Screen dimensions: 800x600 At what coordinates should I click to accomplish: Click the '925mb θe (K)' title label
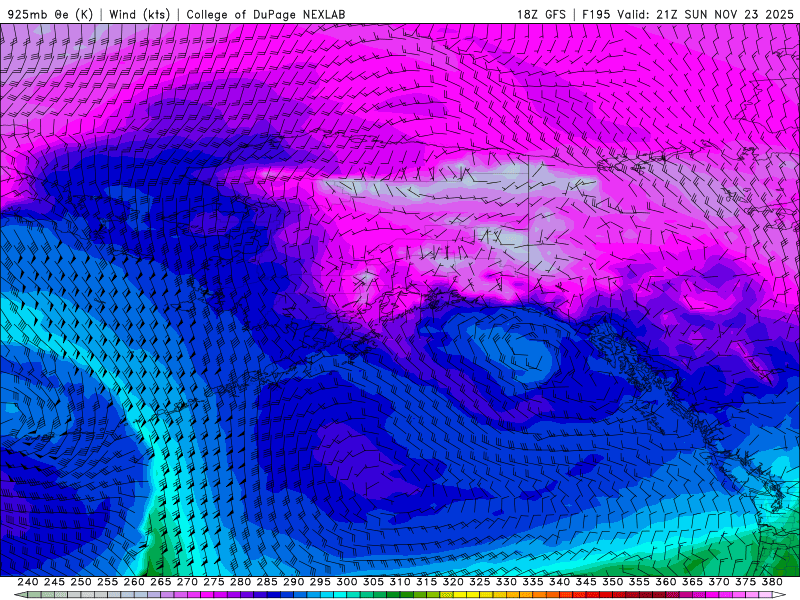coord(50,14)
